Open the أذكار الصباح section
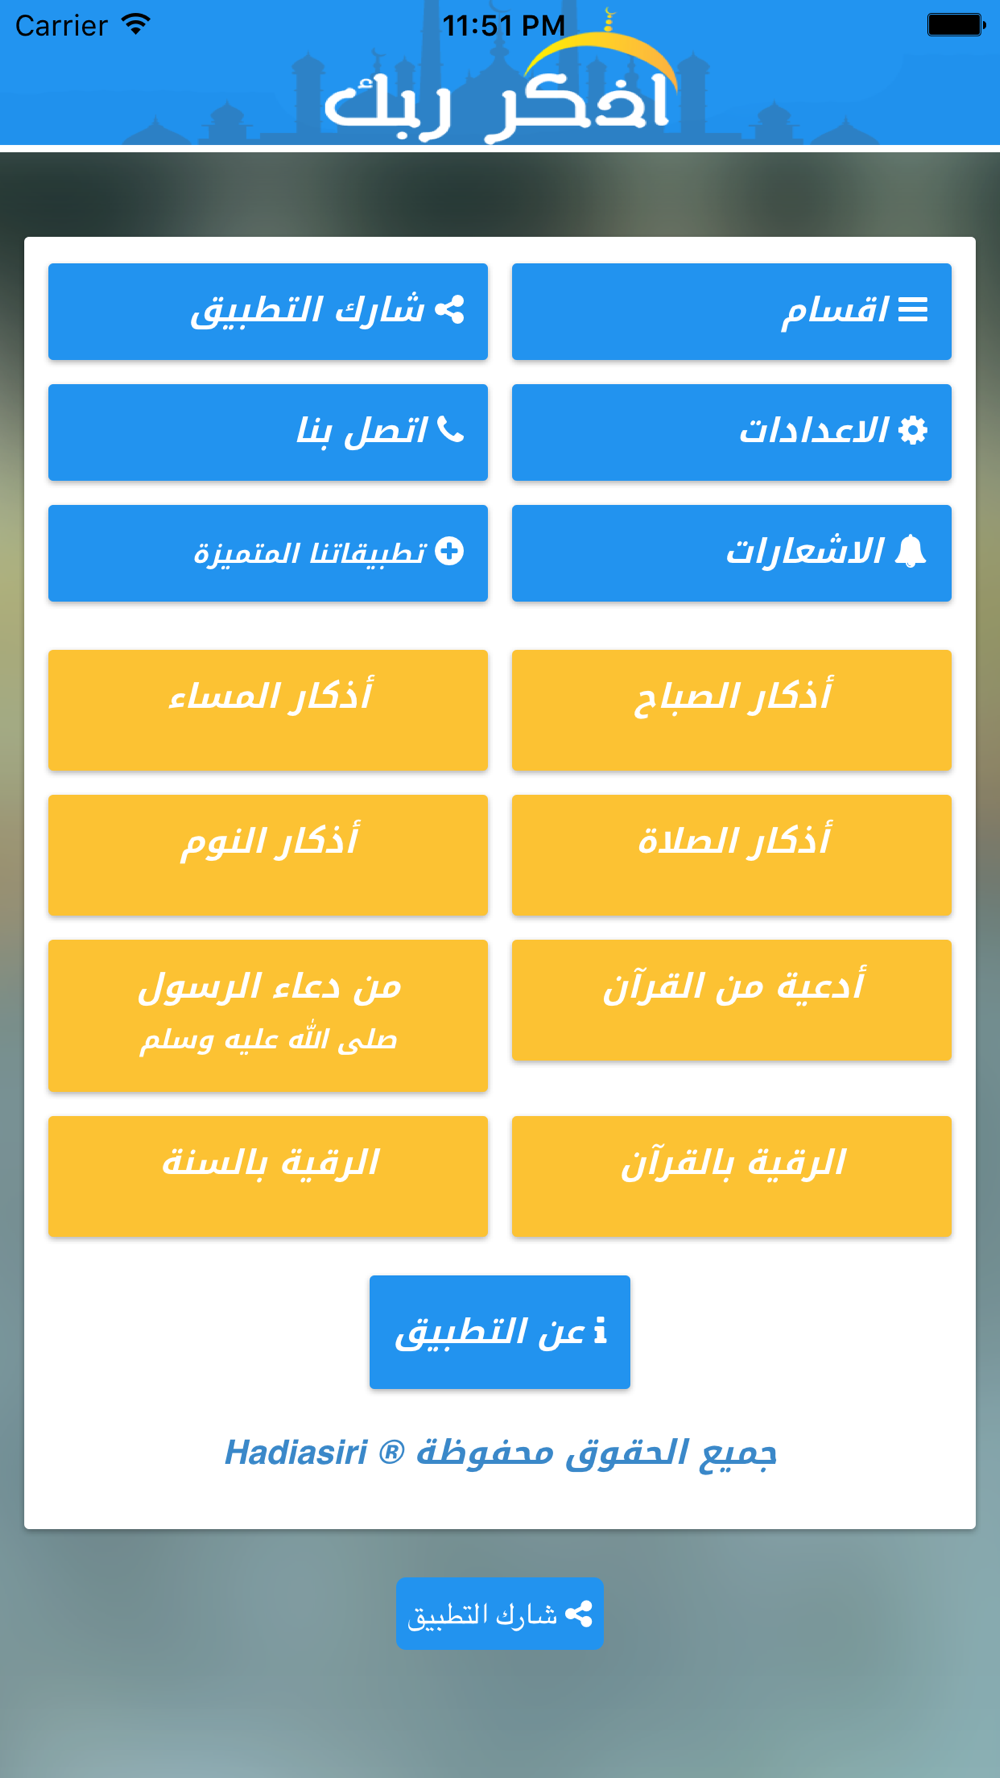Viewport: 1000px width, 1778px height. 731,710
